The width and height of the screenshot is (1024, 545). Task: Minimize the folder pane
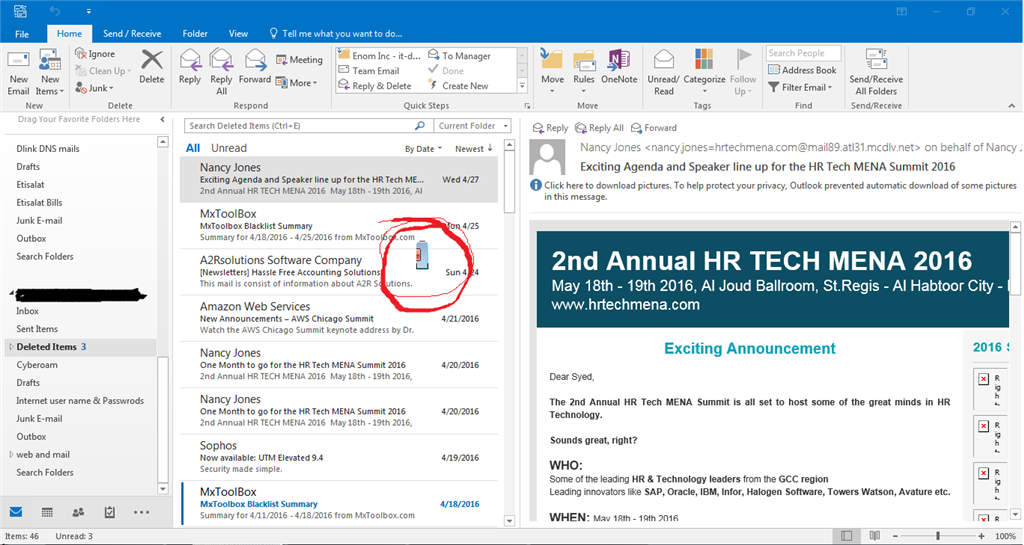click(163, 119)
